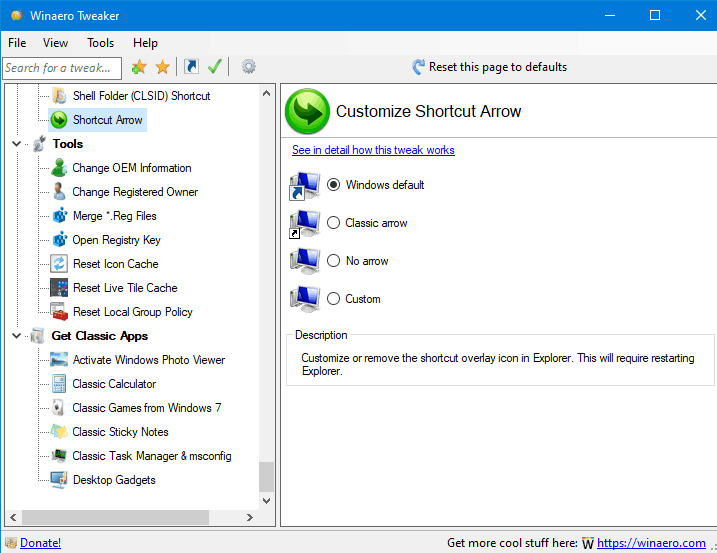Screen dimensions: 717x553
Task: Click Classic Games from Windows 7 icon
Action: click(x=59, y=408)
